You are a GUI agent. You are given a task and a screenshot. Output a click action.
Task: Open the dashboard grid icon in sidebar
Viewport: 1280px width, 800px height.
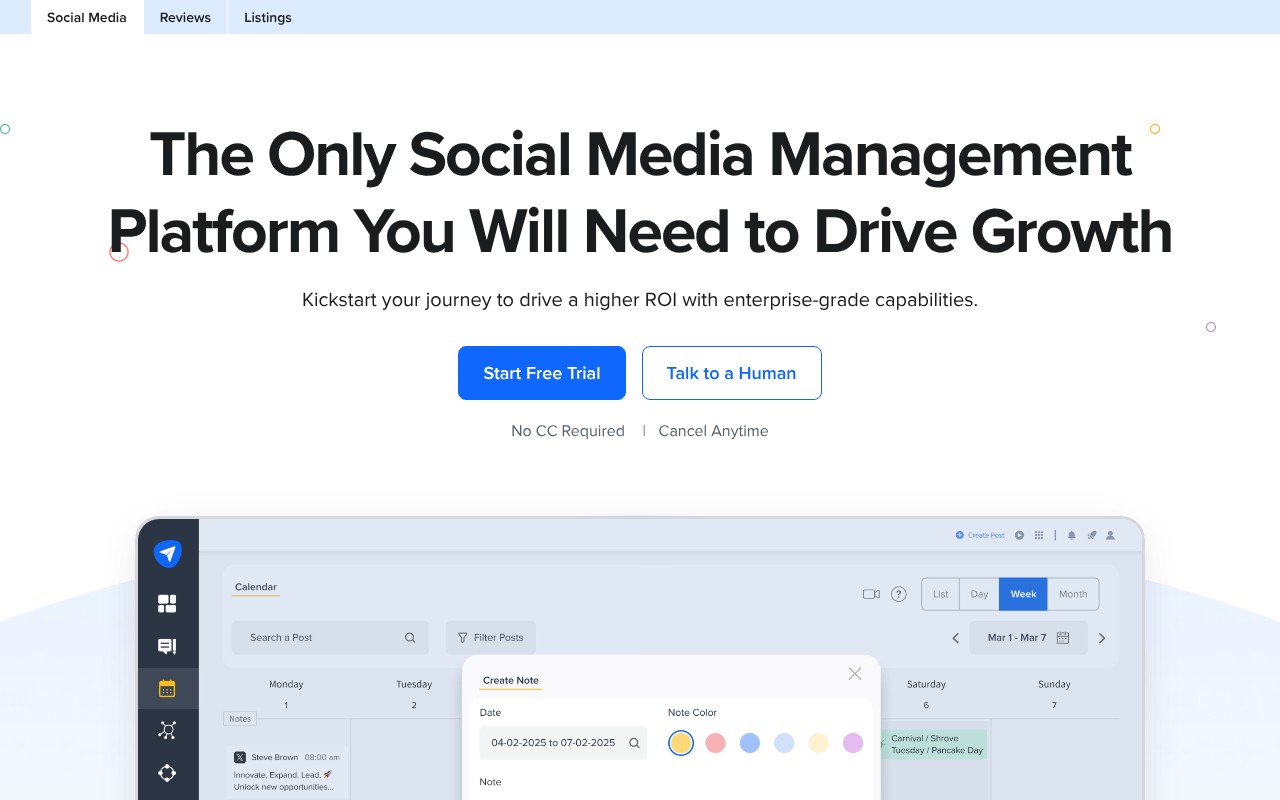167,603
